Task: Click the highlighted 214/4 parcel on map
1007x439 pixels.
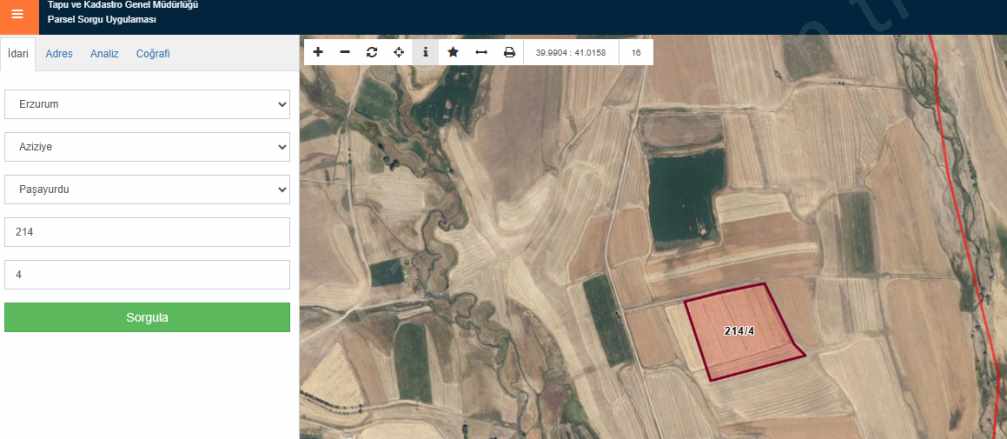Action: point(740,332)
